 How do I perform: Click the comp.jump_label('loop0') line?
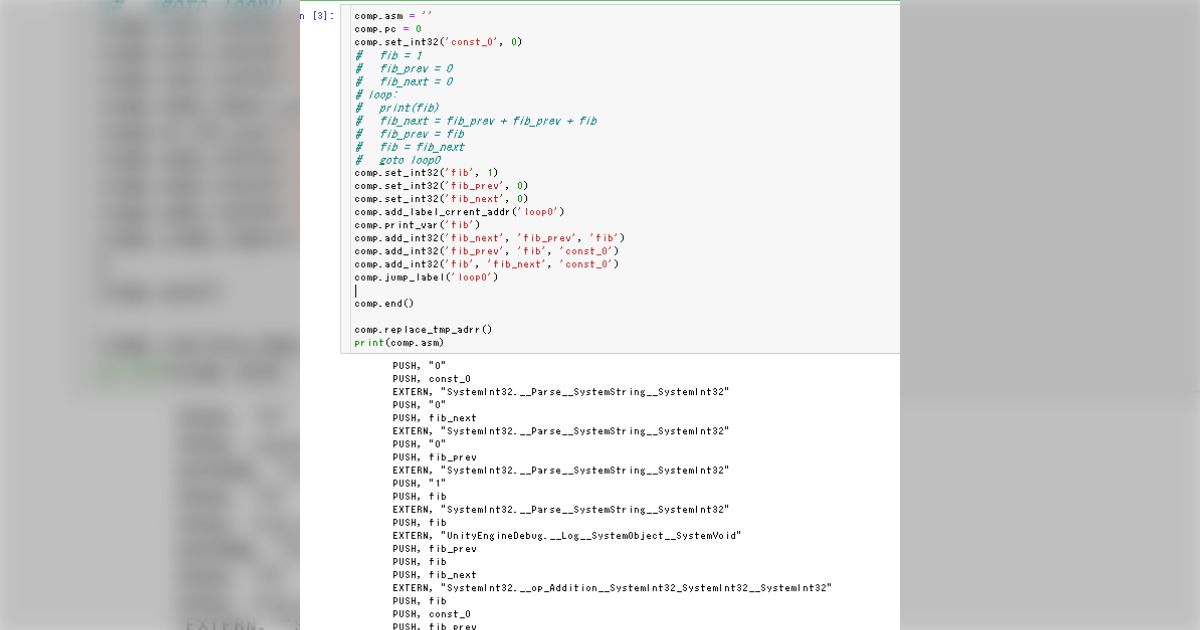pos(426,277)
